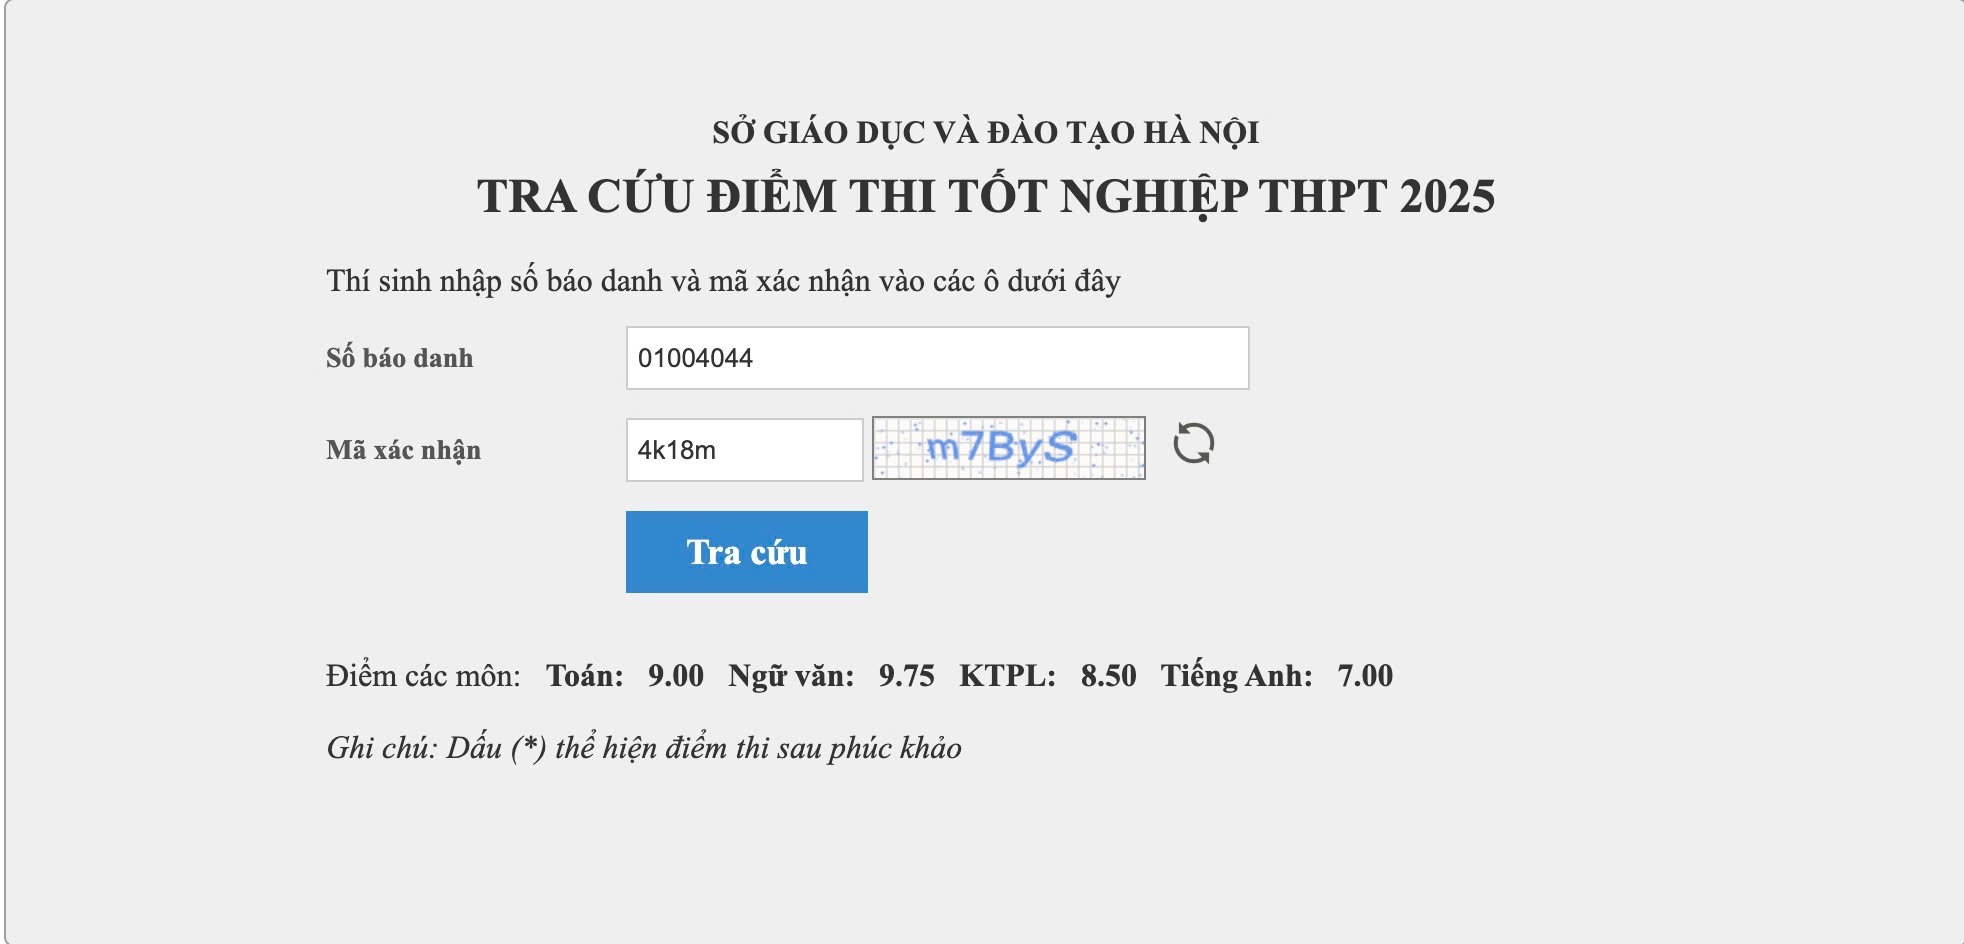Click the 'Mã xác nhận' label

[404, 451]
